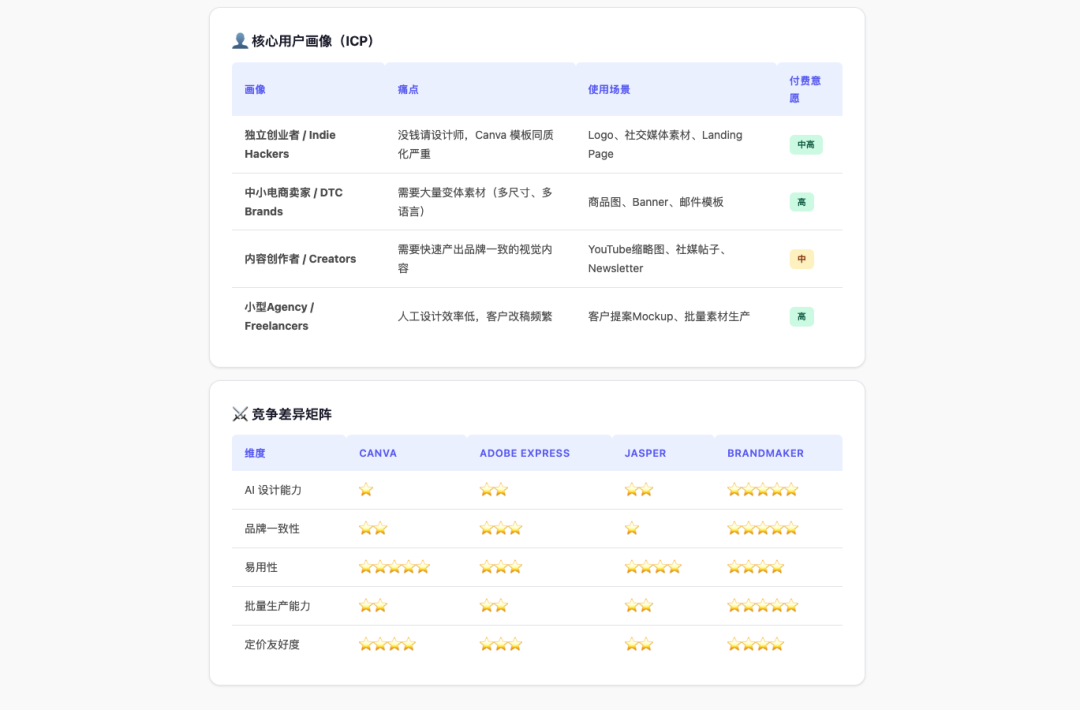Click the 批量生产能力 row label
1080x710 pixels.
pyautogui.click(x=278, y=606)
